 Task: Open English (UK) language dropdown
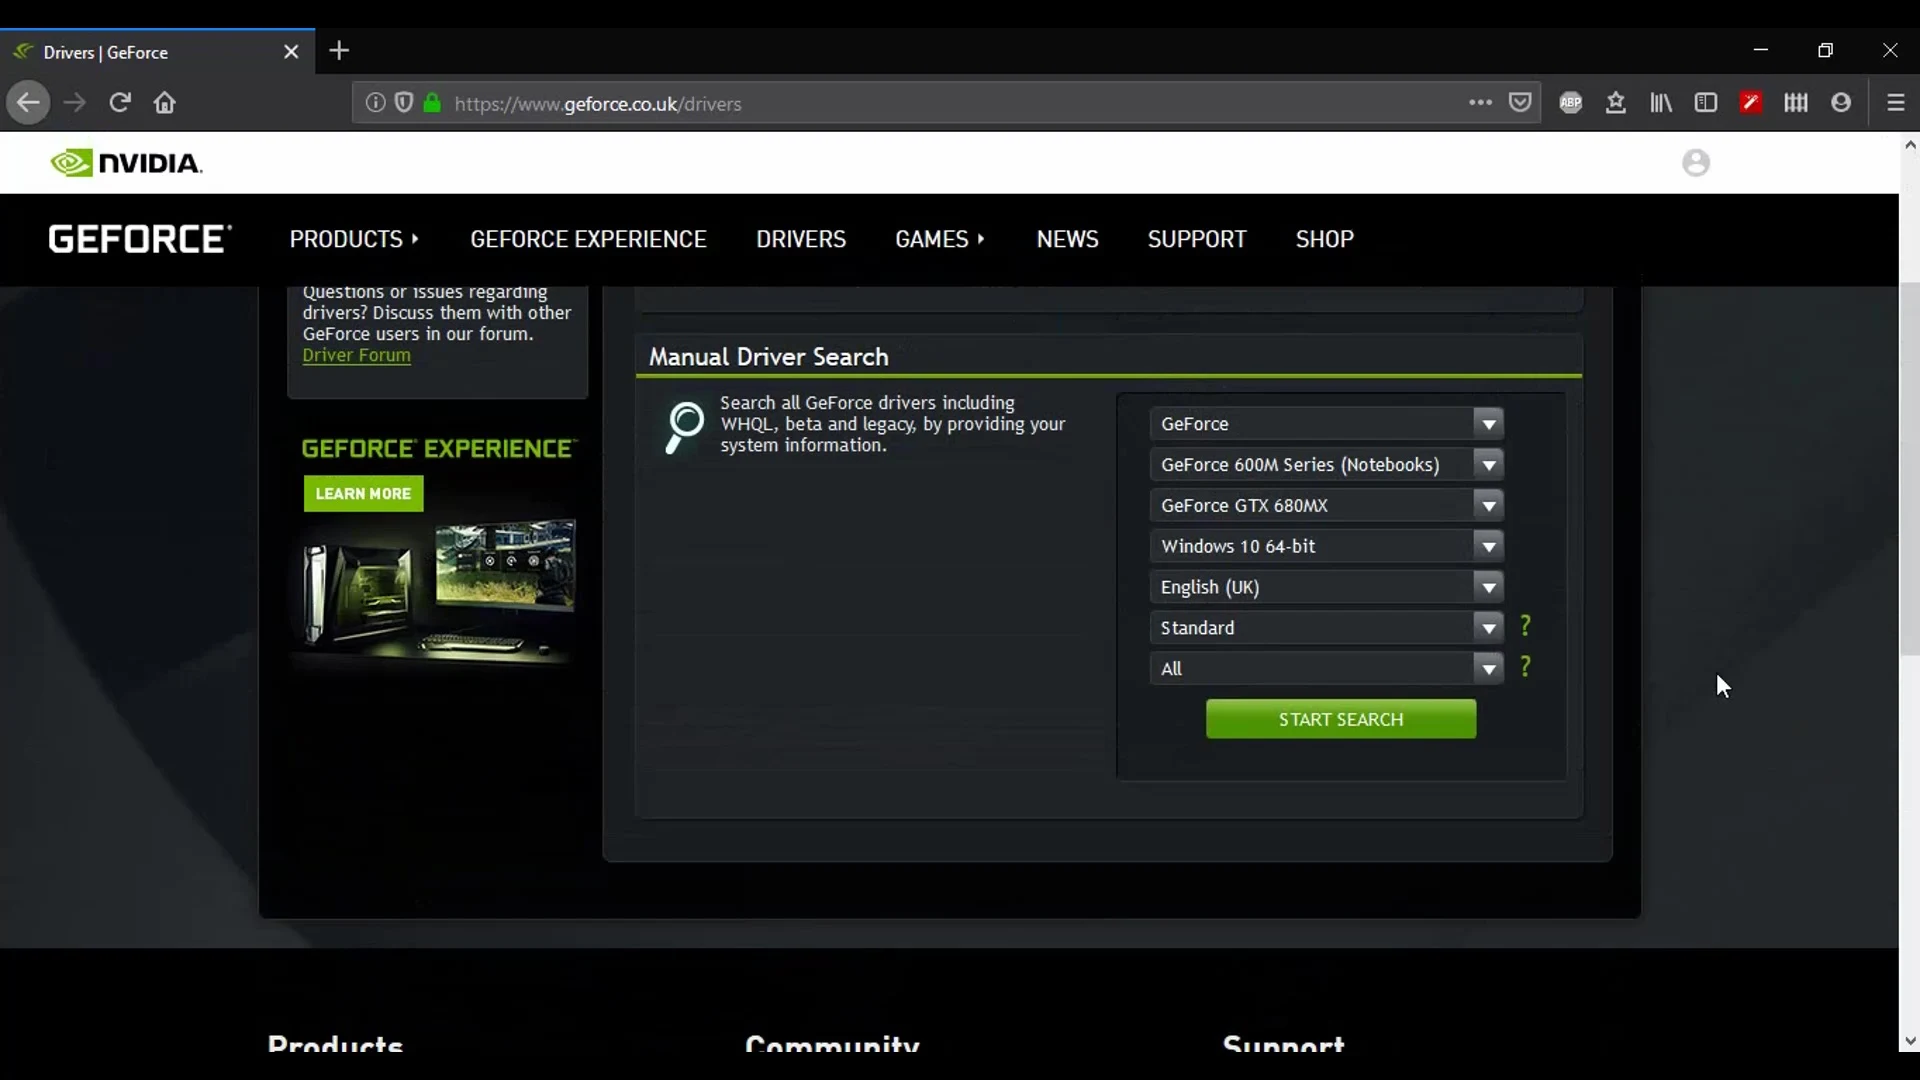click(x=1326, y=587)
